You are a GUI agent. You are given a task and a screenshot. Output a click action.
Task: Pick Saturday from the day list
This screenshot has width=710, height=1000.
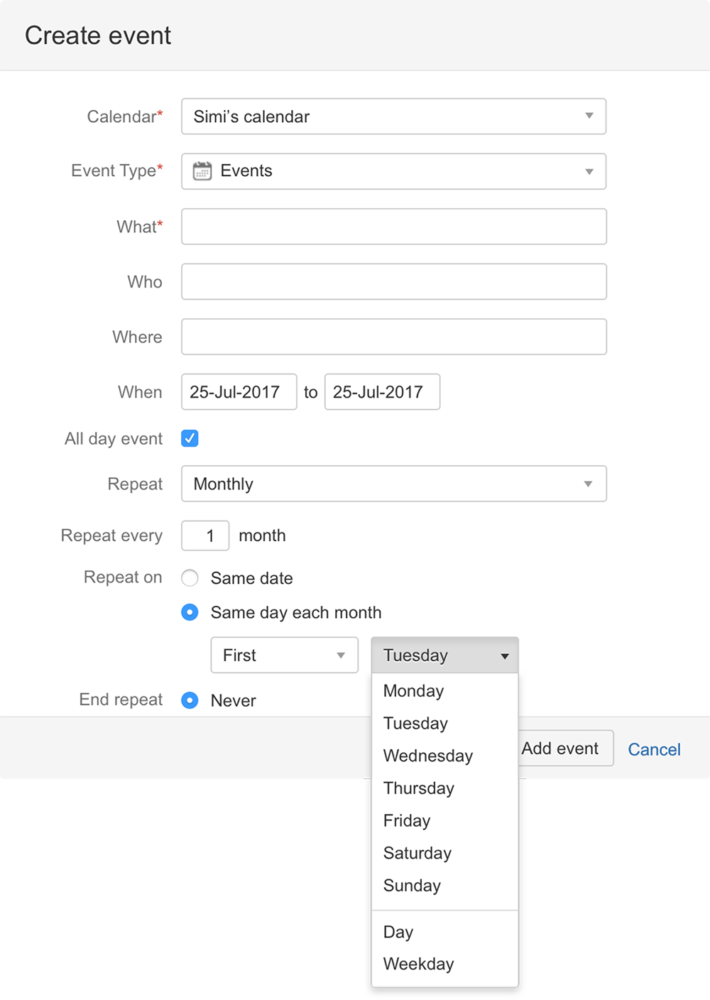[417, 853]
